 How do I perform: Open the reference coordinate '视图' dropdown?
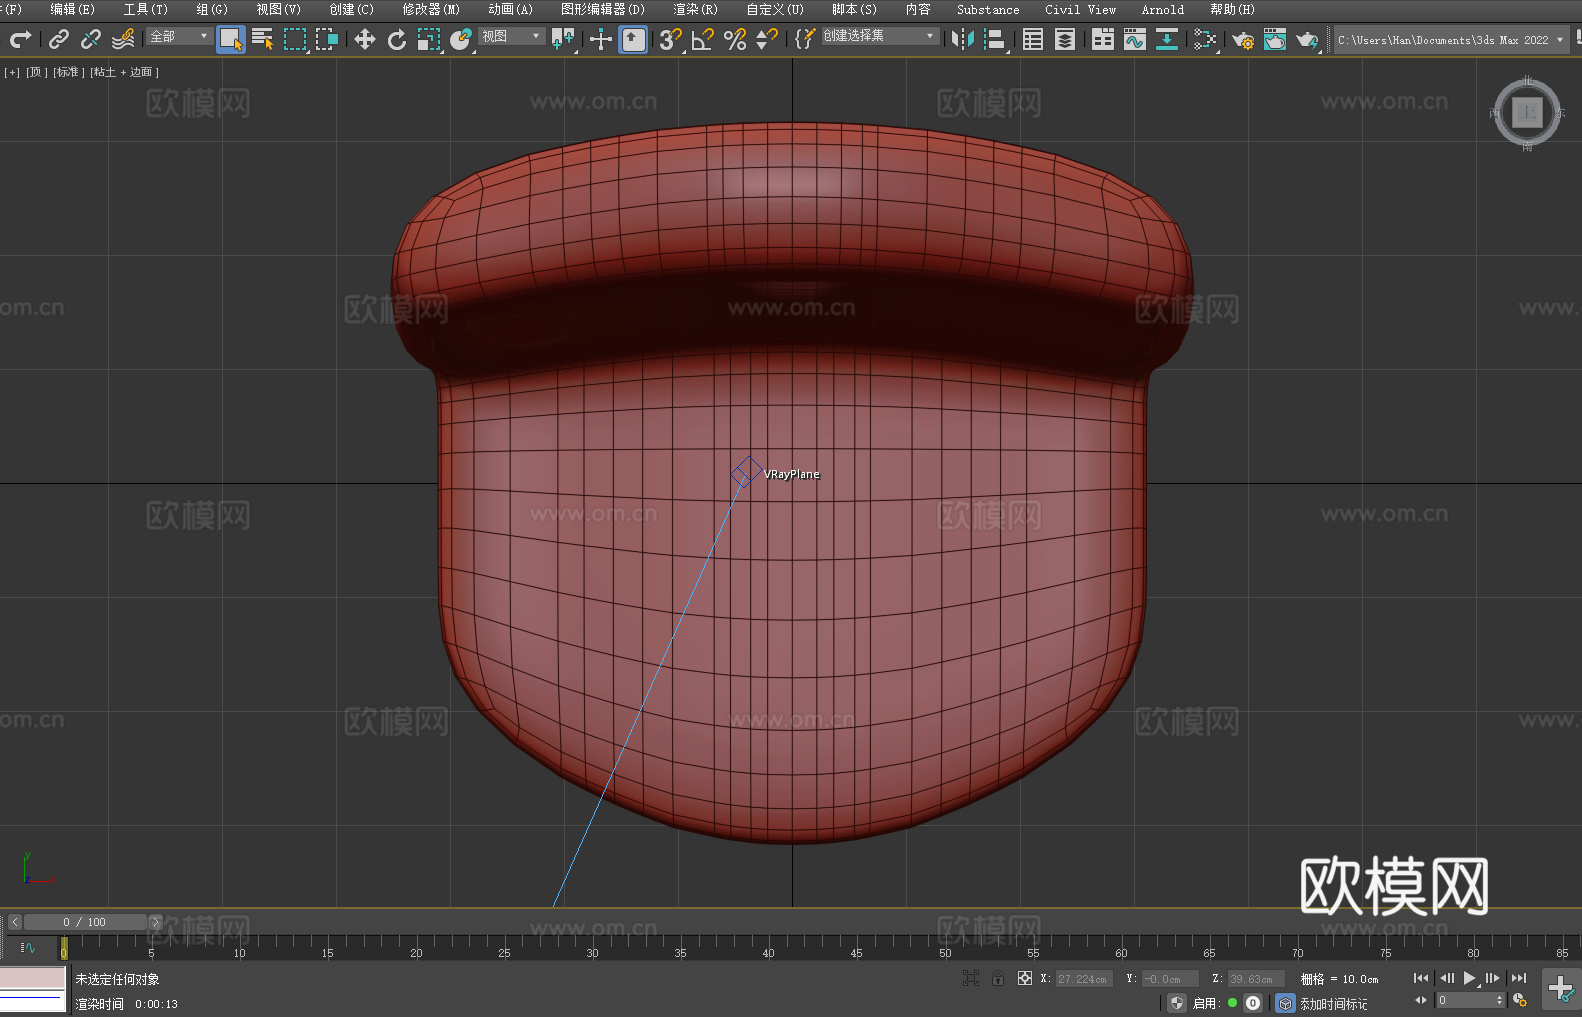pos(511,36)
